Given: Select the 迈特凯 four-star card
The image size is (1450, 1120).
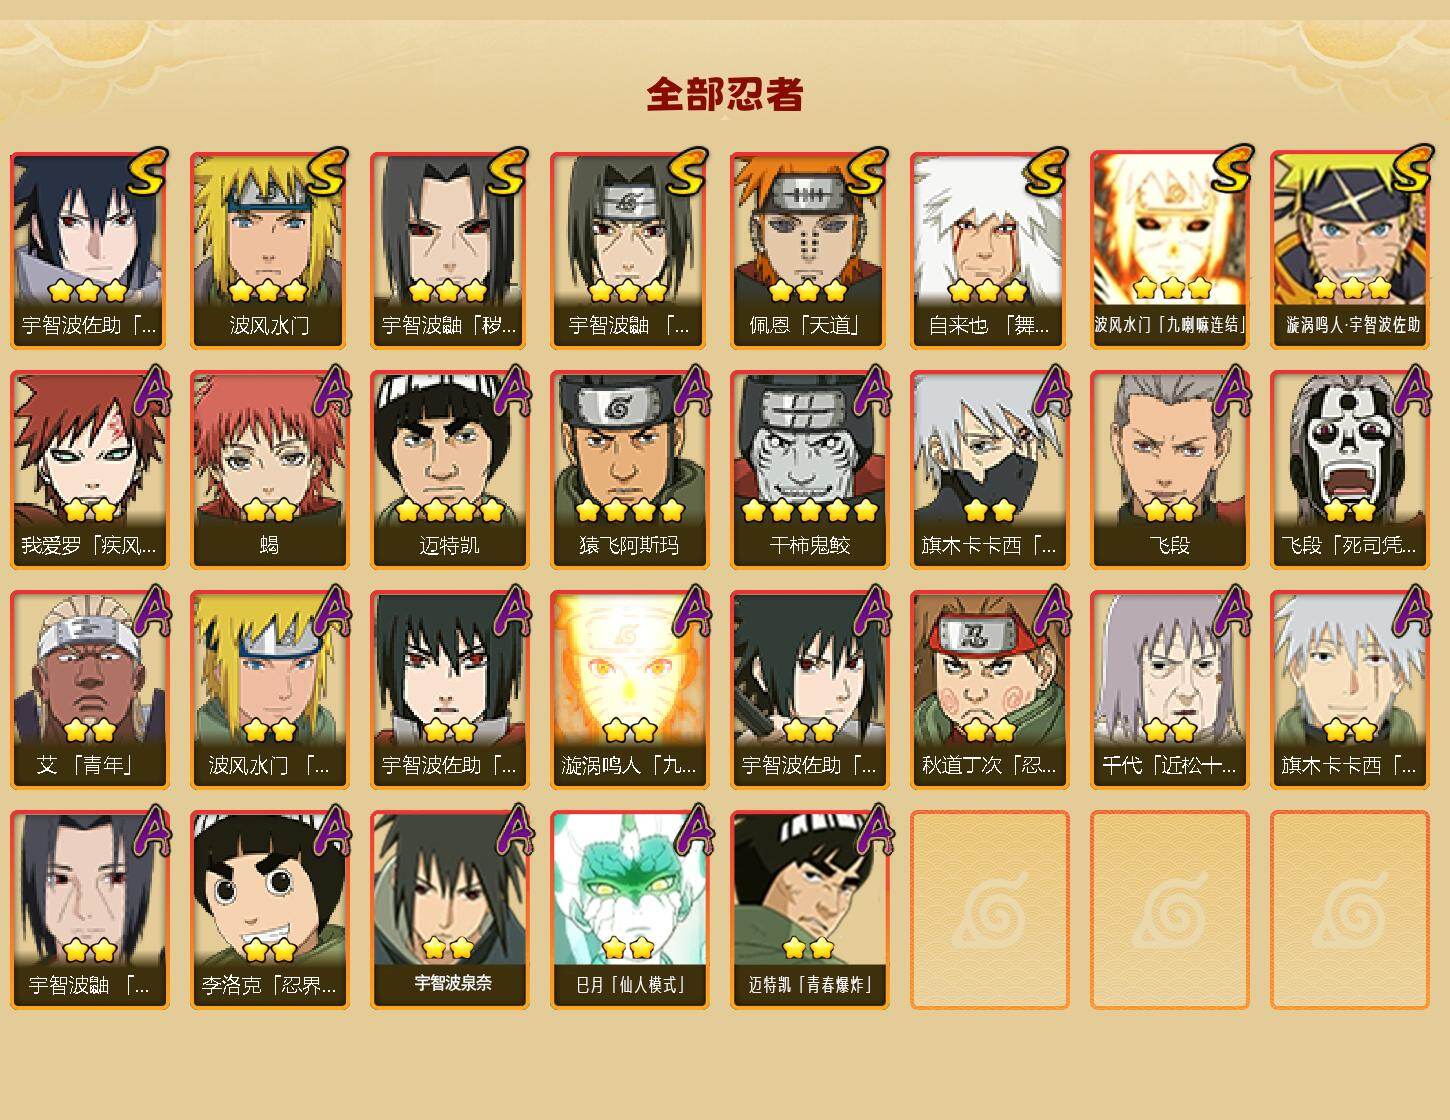Looking at the screenshot, I should click(x=449, y=470).
